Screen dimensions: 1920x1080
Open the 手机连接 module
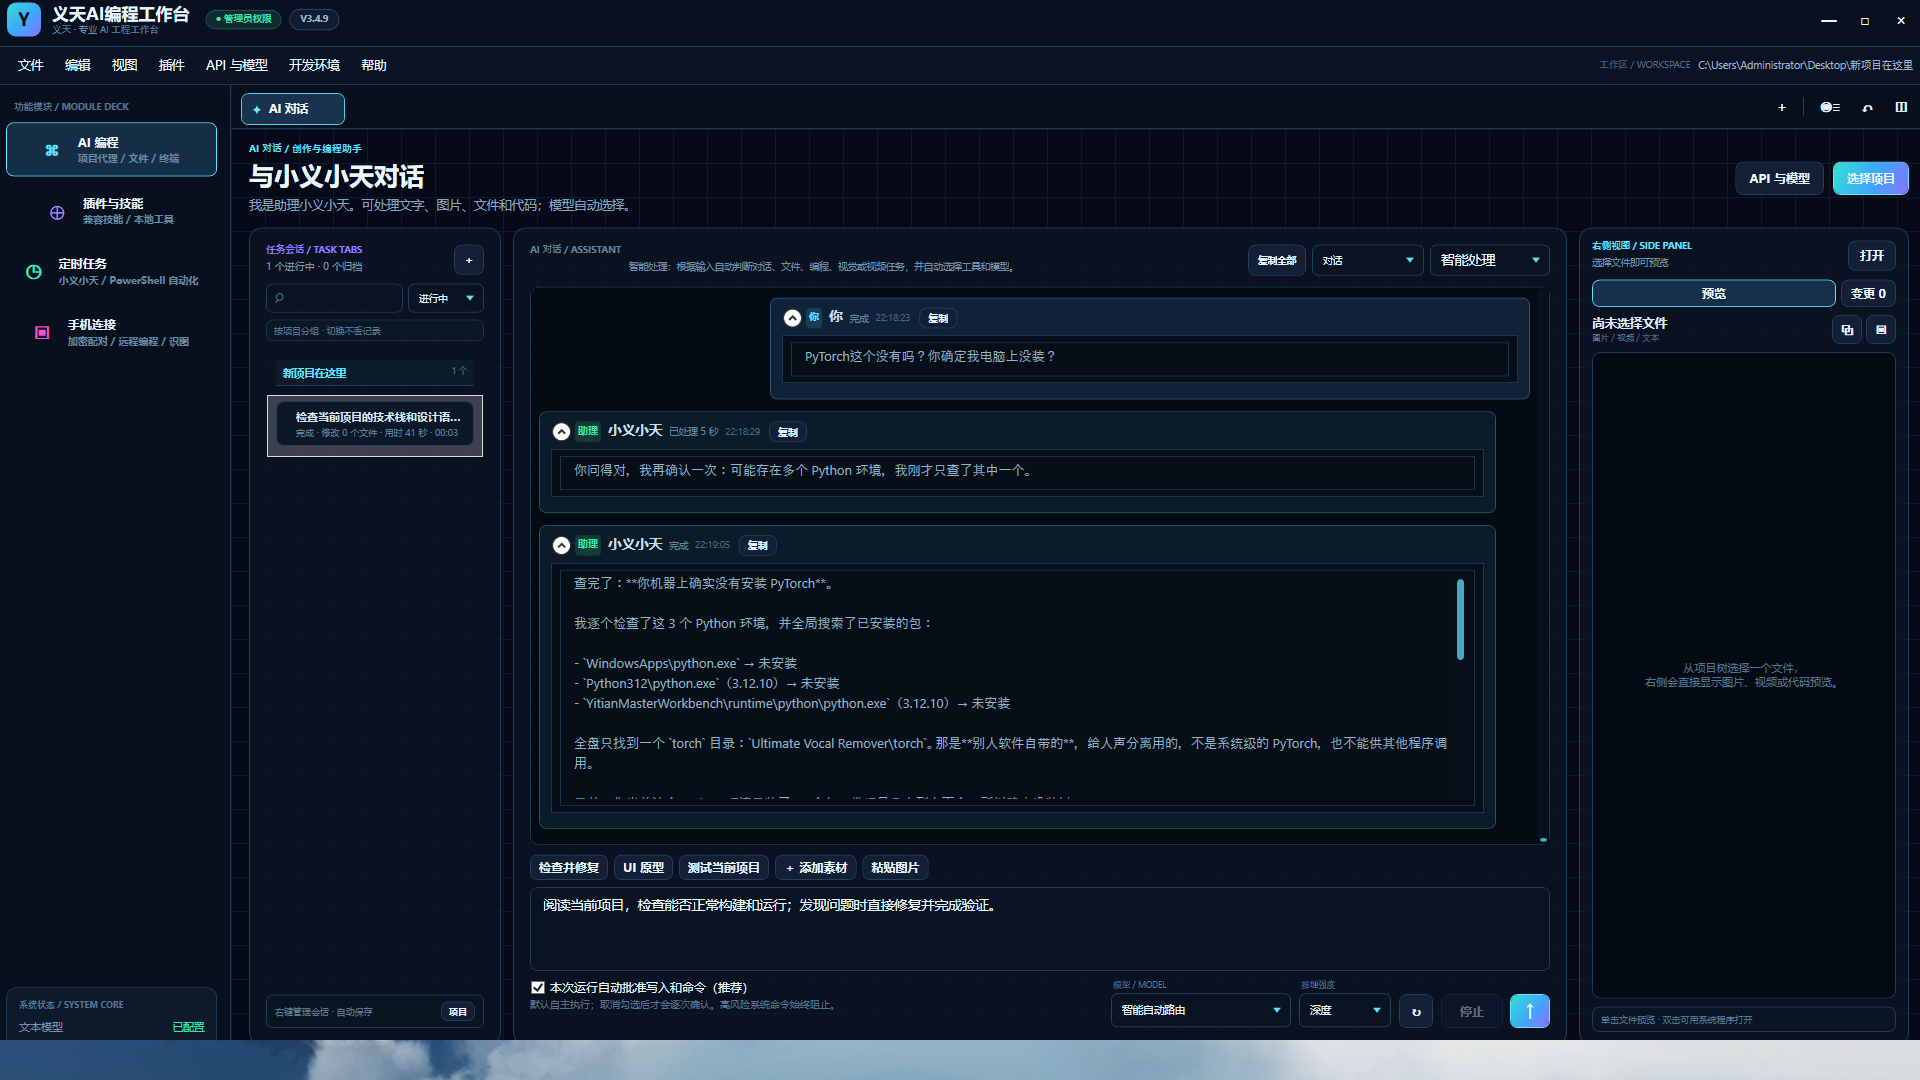[111, 333]
